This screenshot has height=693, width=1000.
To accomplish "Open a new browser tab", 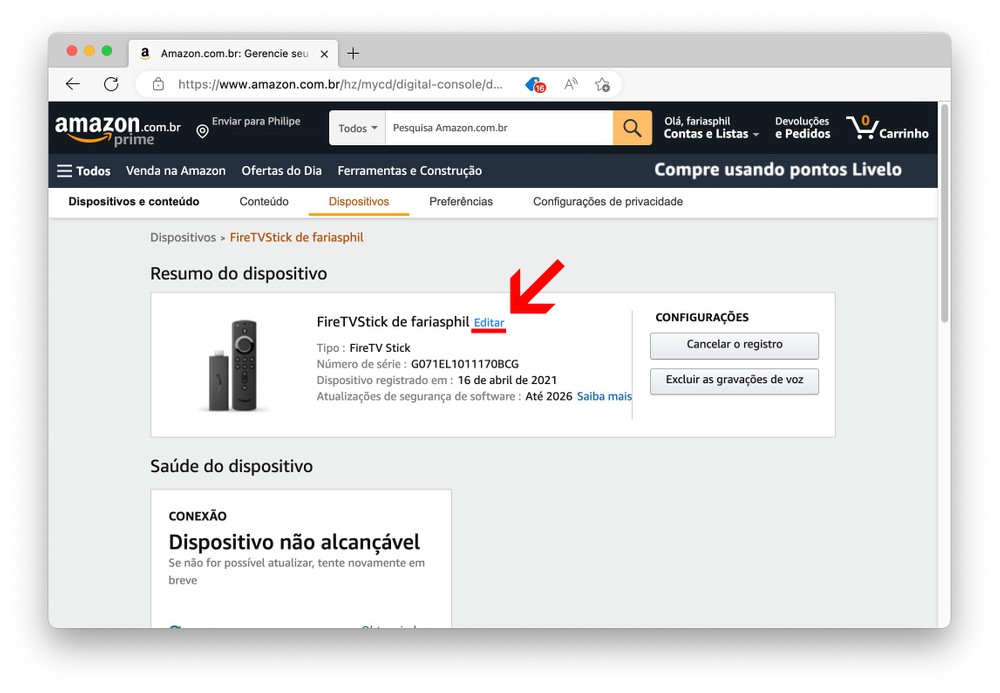I will pos(353,54).
